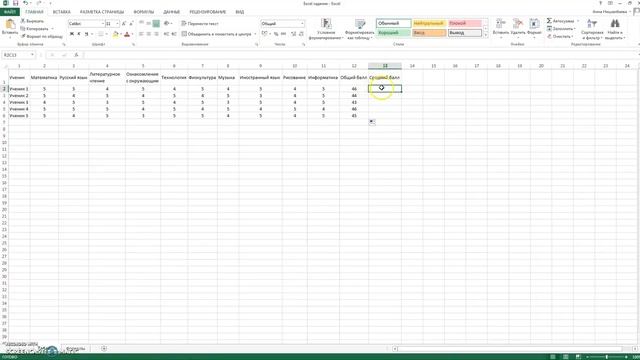Open fill color dropdown arrow
Image resolution: width=640 pixels, height=360 pixels.
point(121,34)
